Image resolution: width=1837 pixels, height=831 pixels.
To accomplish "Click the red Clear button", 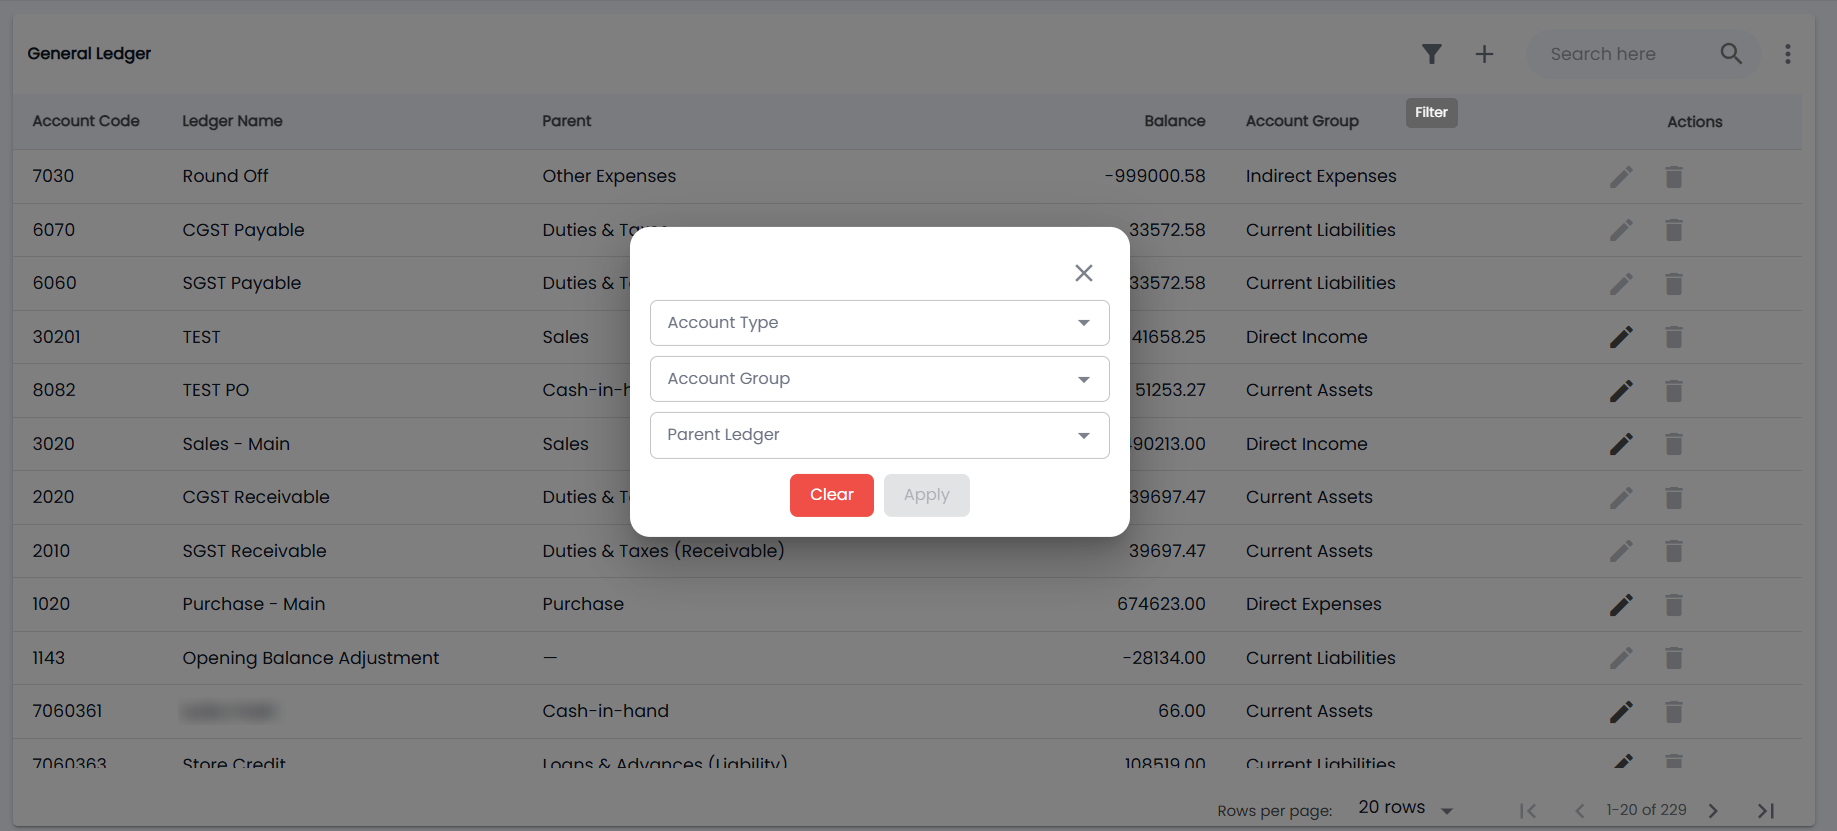I will (x=832, y=495).
